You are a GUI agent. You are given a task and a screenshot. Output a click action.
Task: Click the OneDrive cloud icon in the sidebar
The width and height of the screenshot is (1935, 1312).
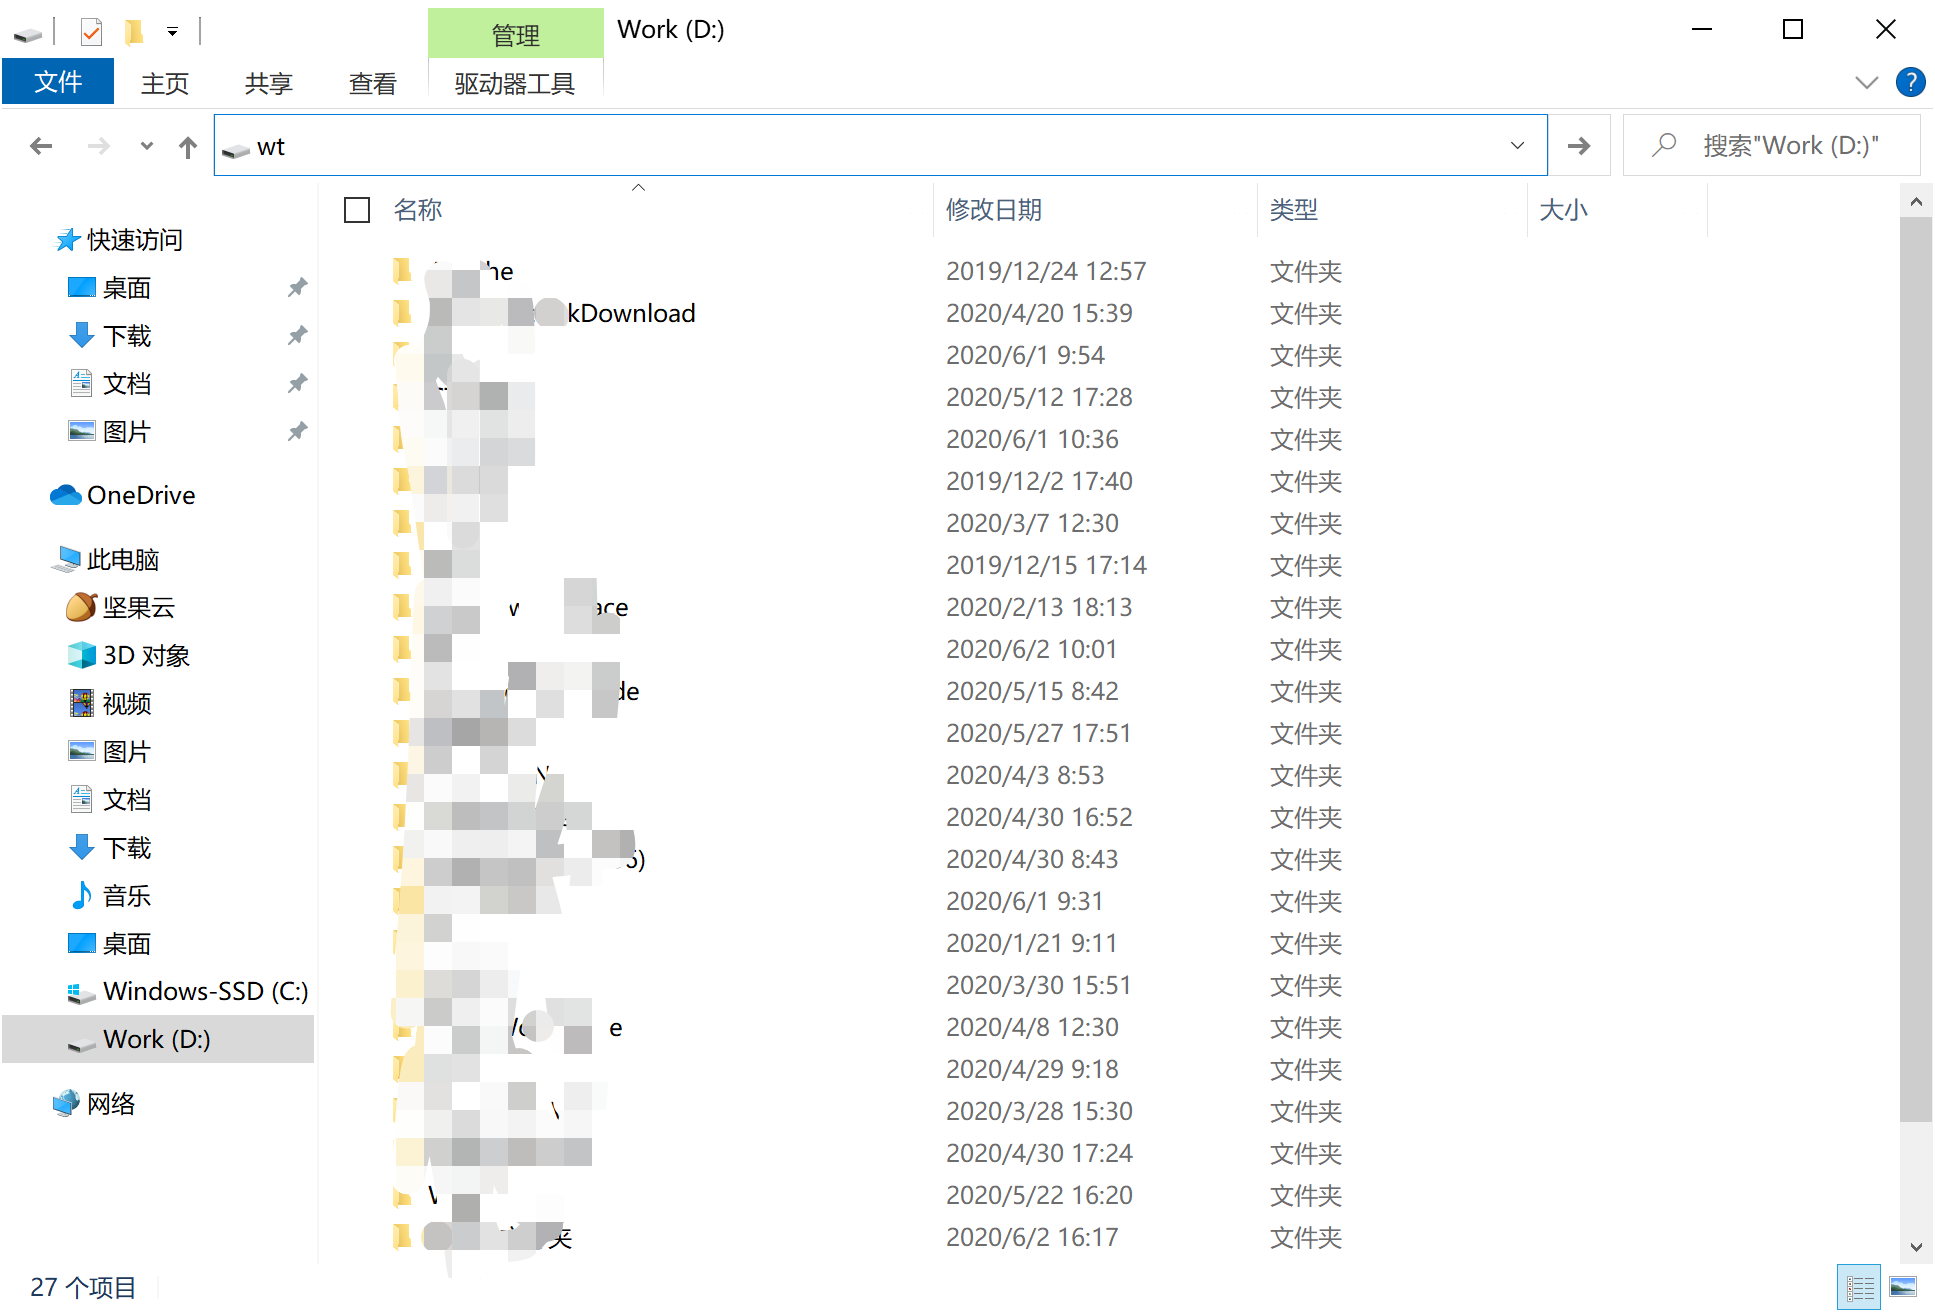click(x=63, y=494)
